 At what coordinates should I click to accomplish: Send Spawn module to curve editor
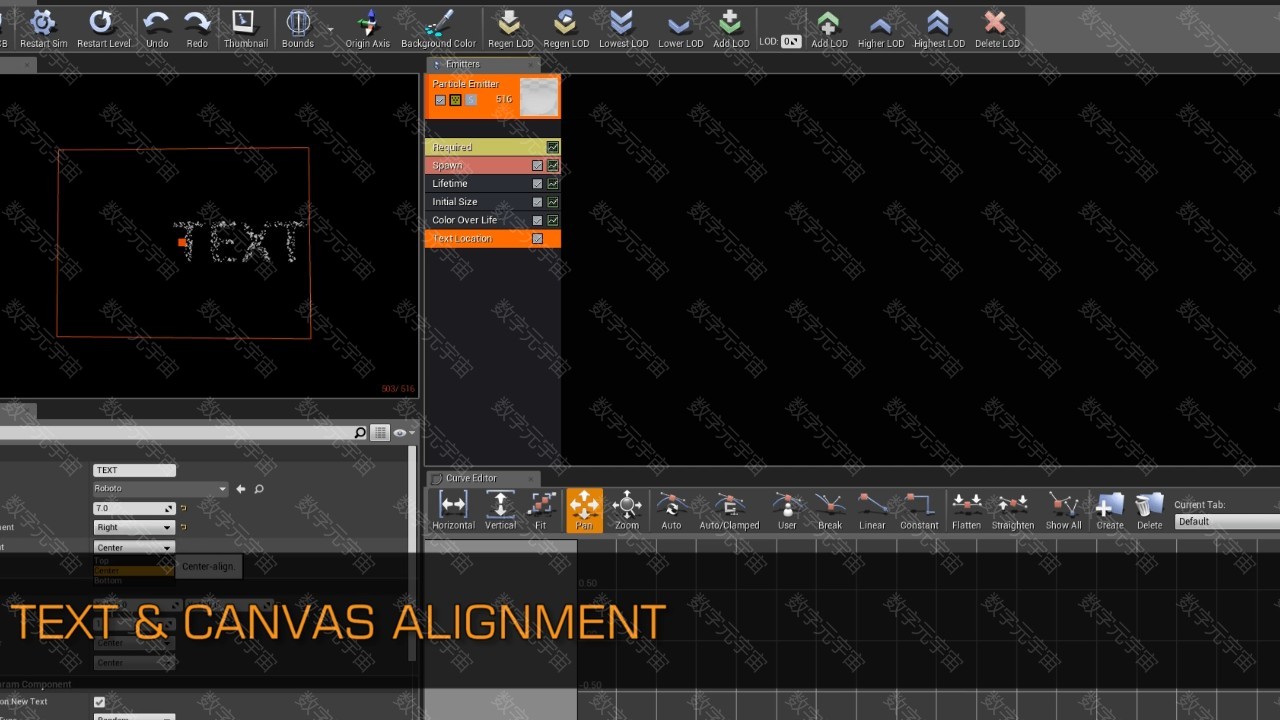click(553, 166)
